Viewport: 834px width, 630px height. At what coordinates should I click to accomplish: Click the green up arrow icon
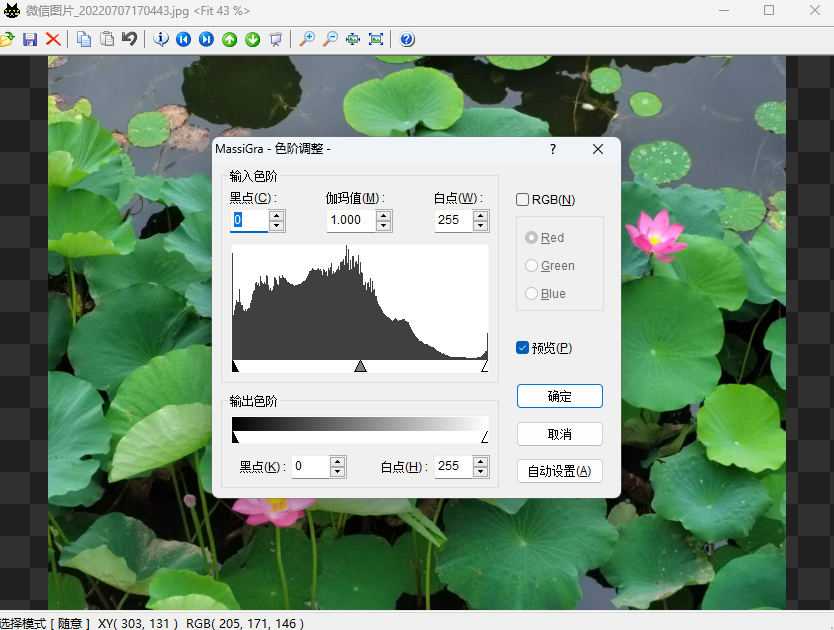pos(229,39)
